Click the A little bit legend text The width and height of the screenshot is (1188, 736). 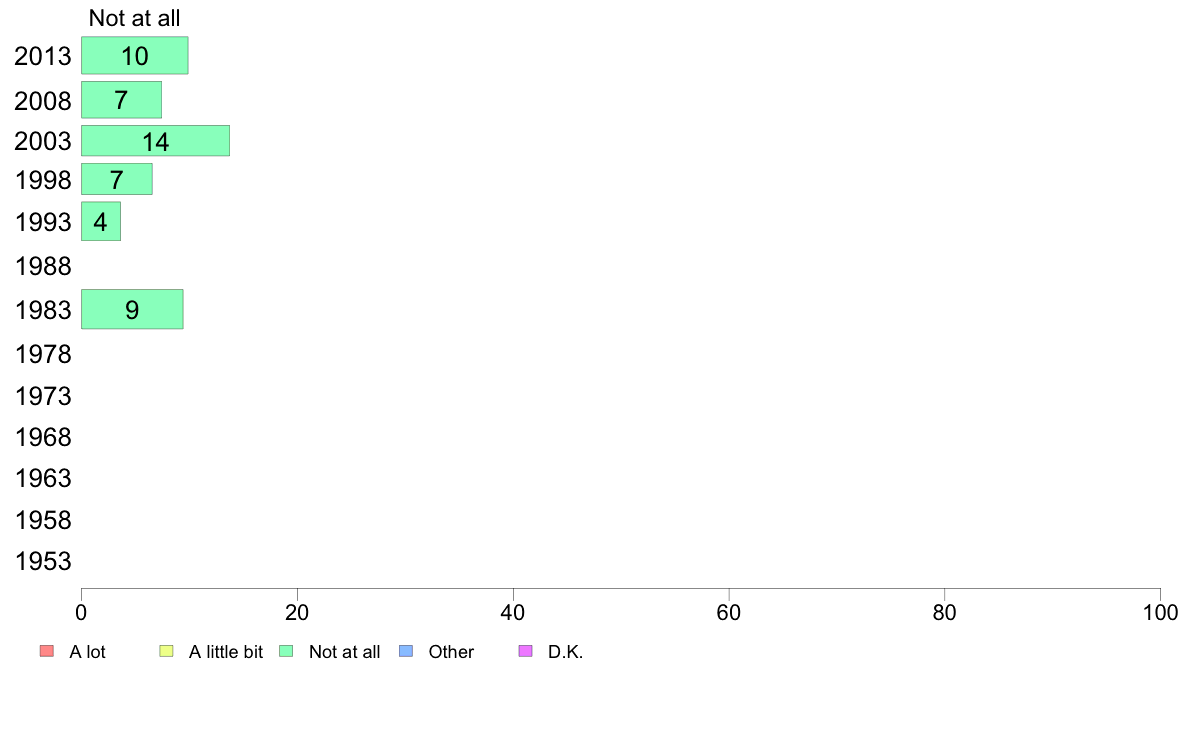click(226, 652)
